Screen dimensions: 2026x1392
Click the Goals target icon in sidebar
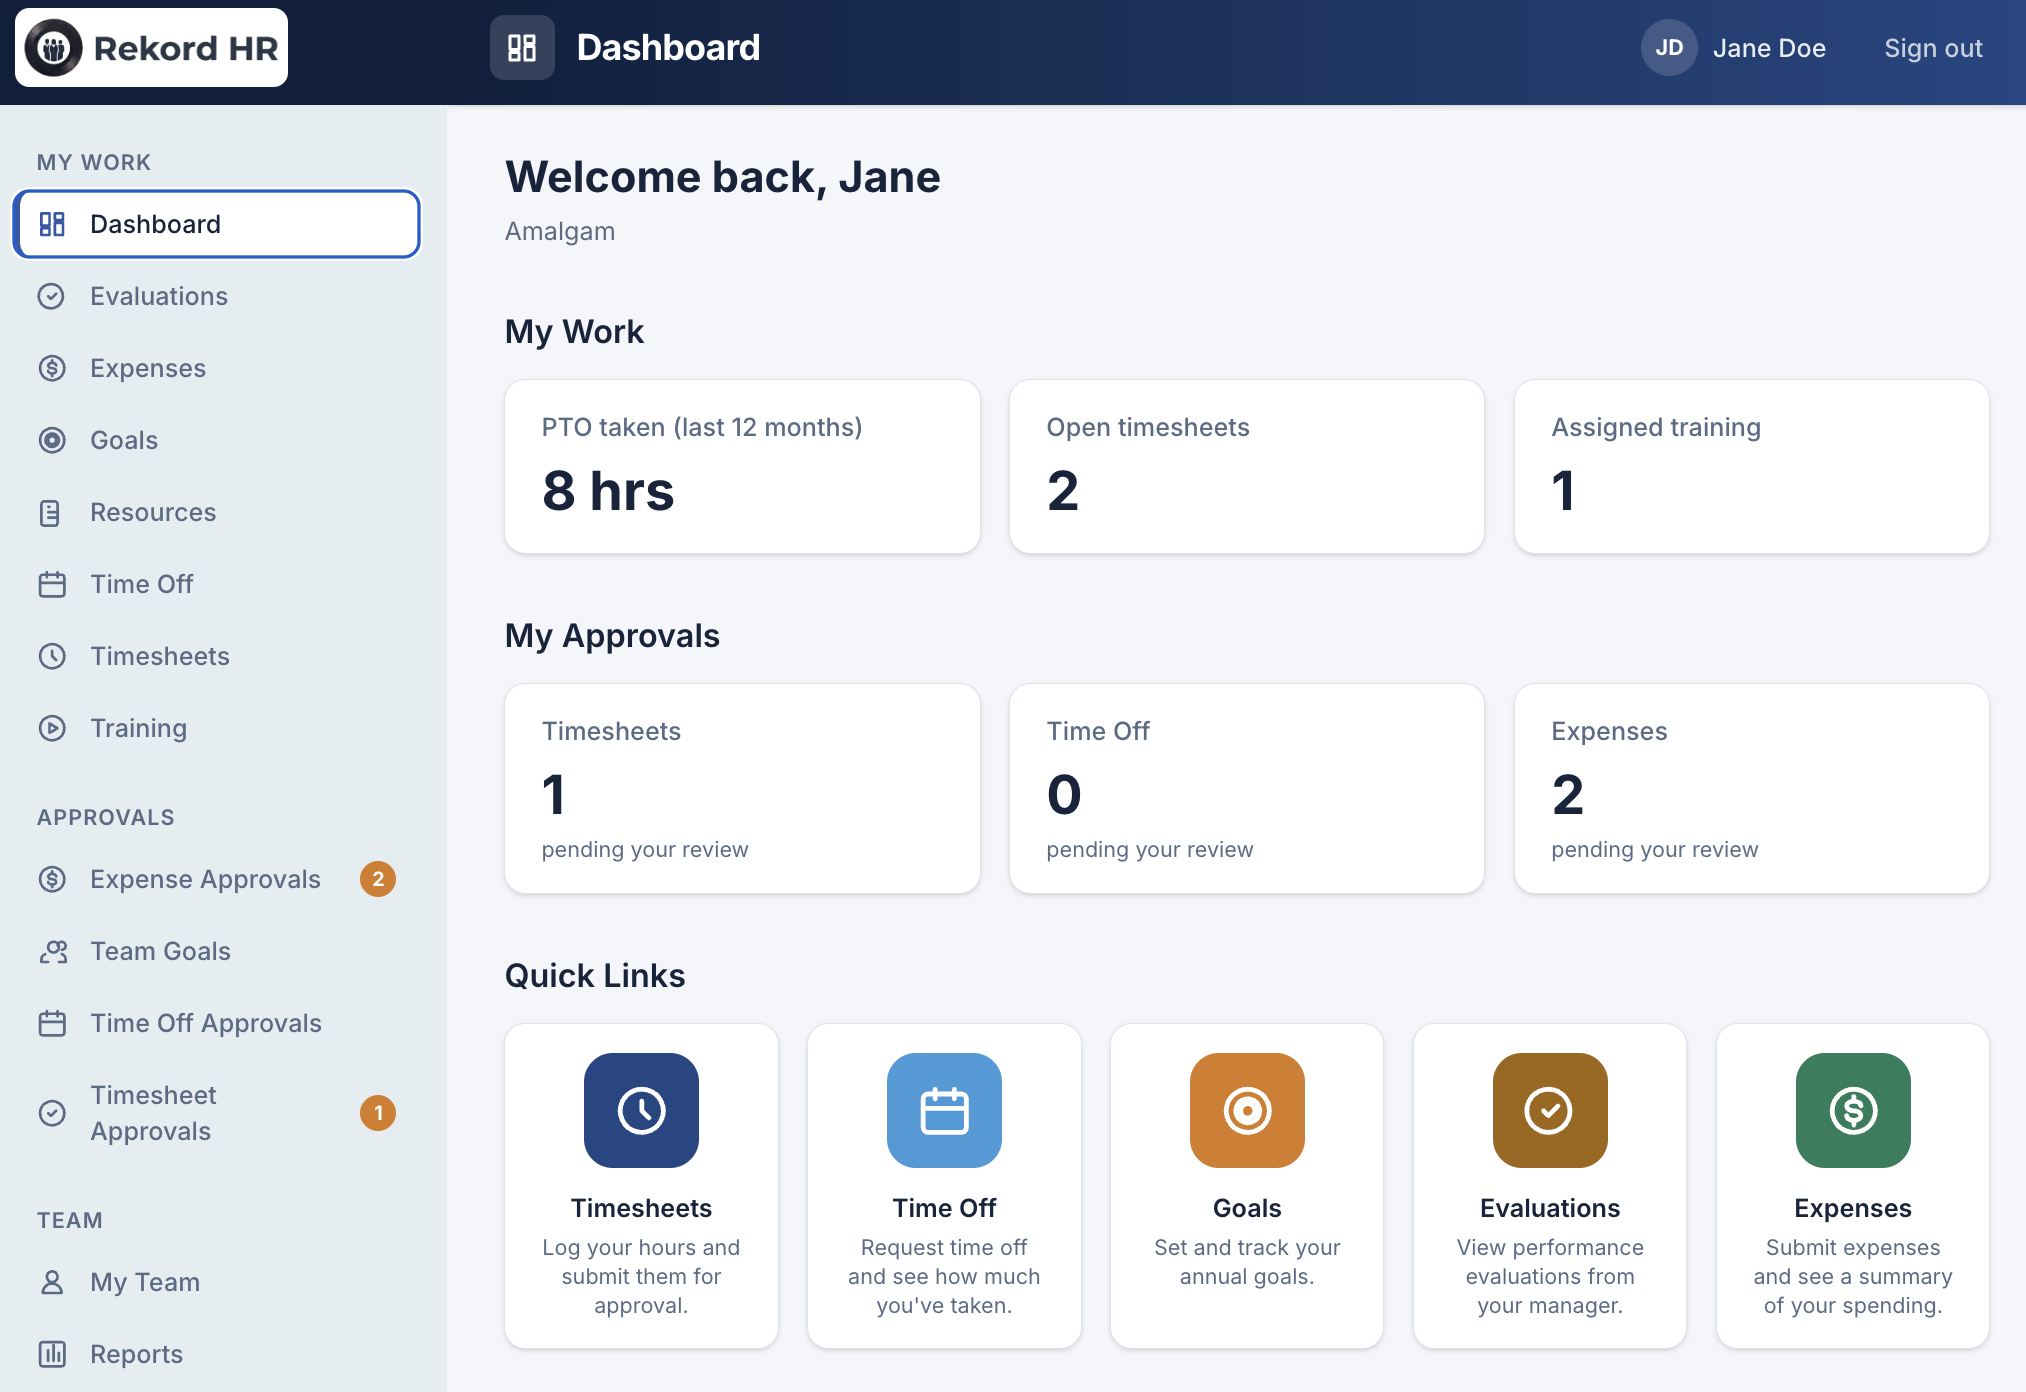tap(52, 440)
